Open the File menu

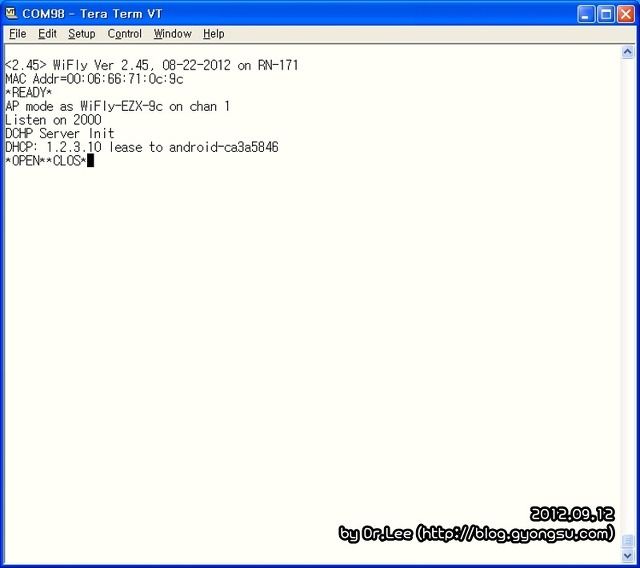pyautogui.click(x=18, y=34)
